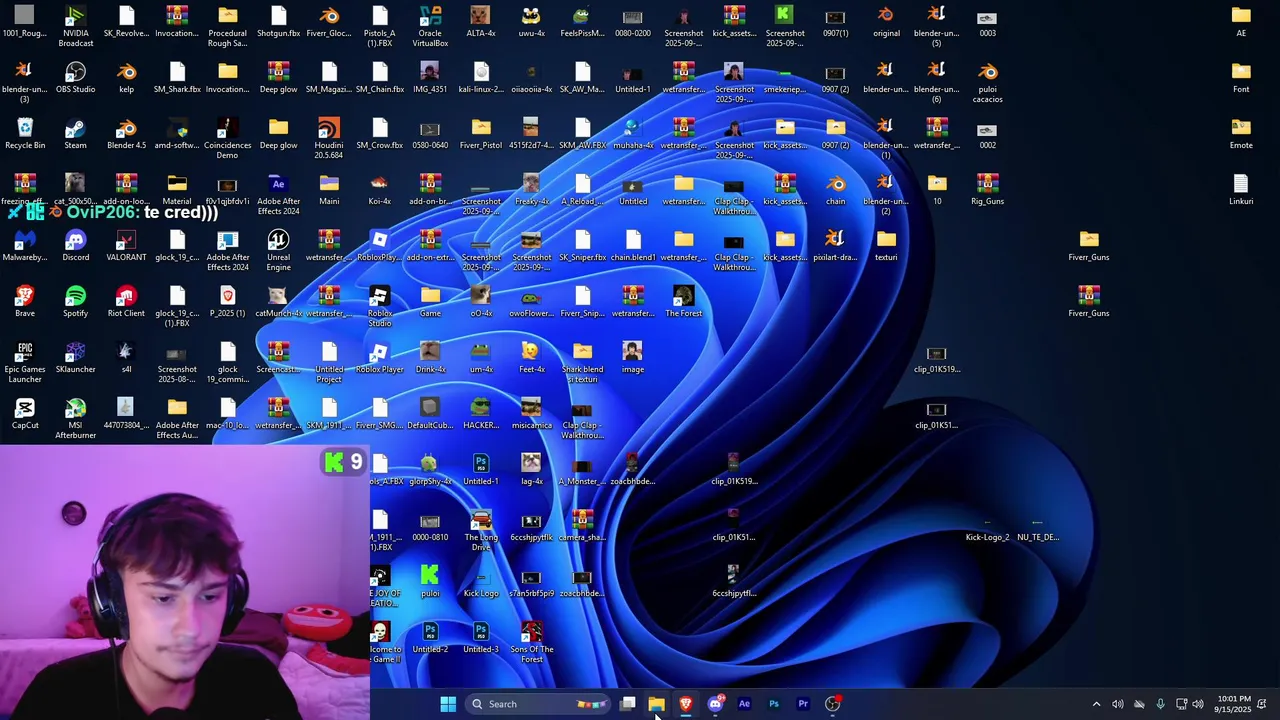This screenshot has width=1280, height=720.
Task: Select the ALTA-4x image thumbnail
Action: pyautogui.click(x=481, y=21)
